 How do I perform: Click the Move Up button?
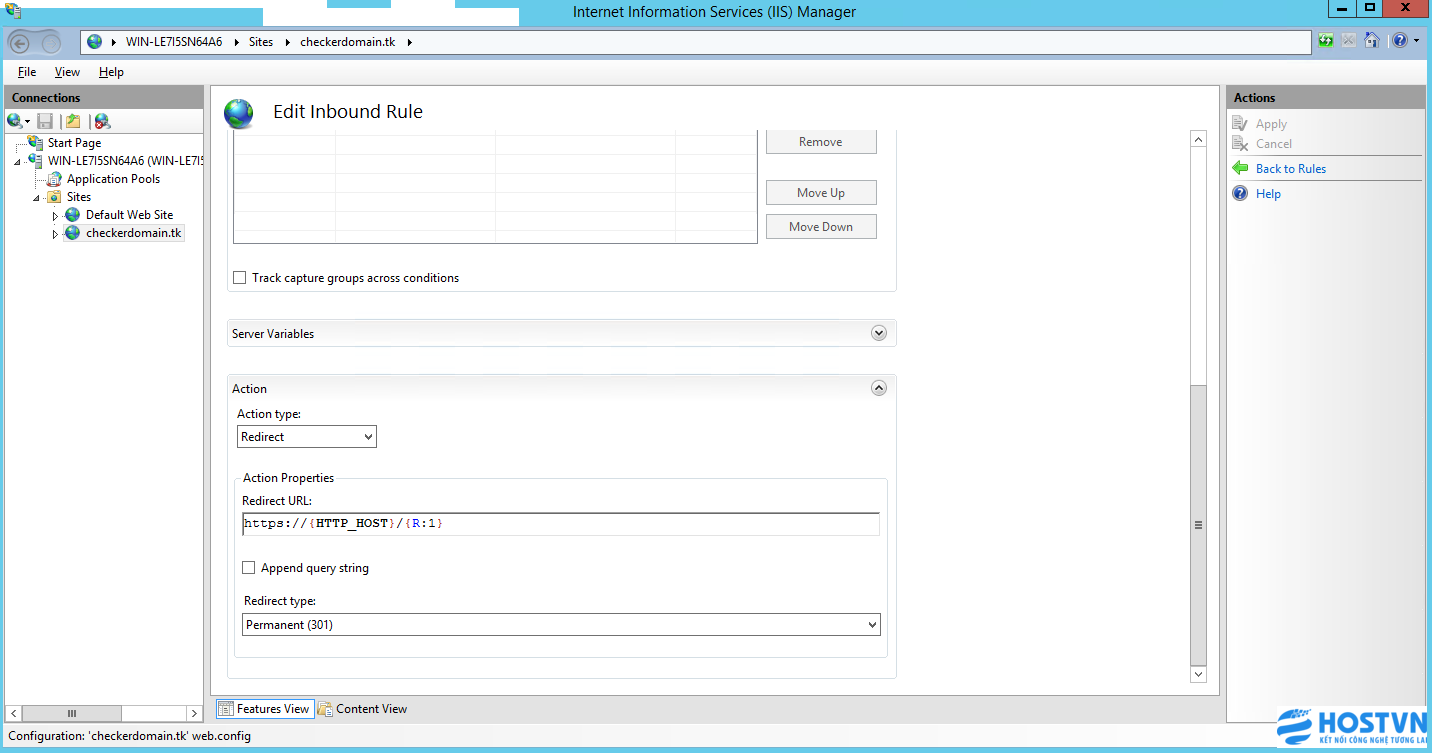(821, 193)
